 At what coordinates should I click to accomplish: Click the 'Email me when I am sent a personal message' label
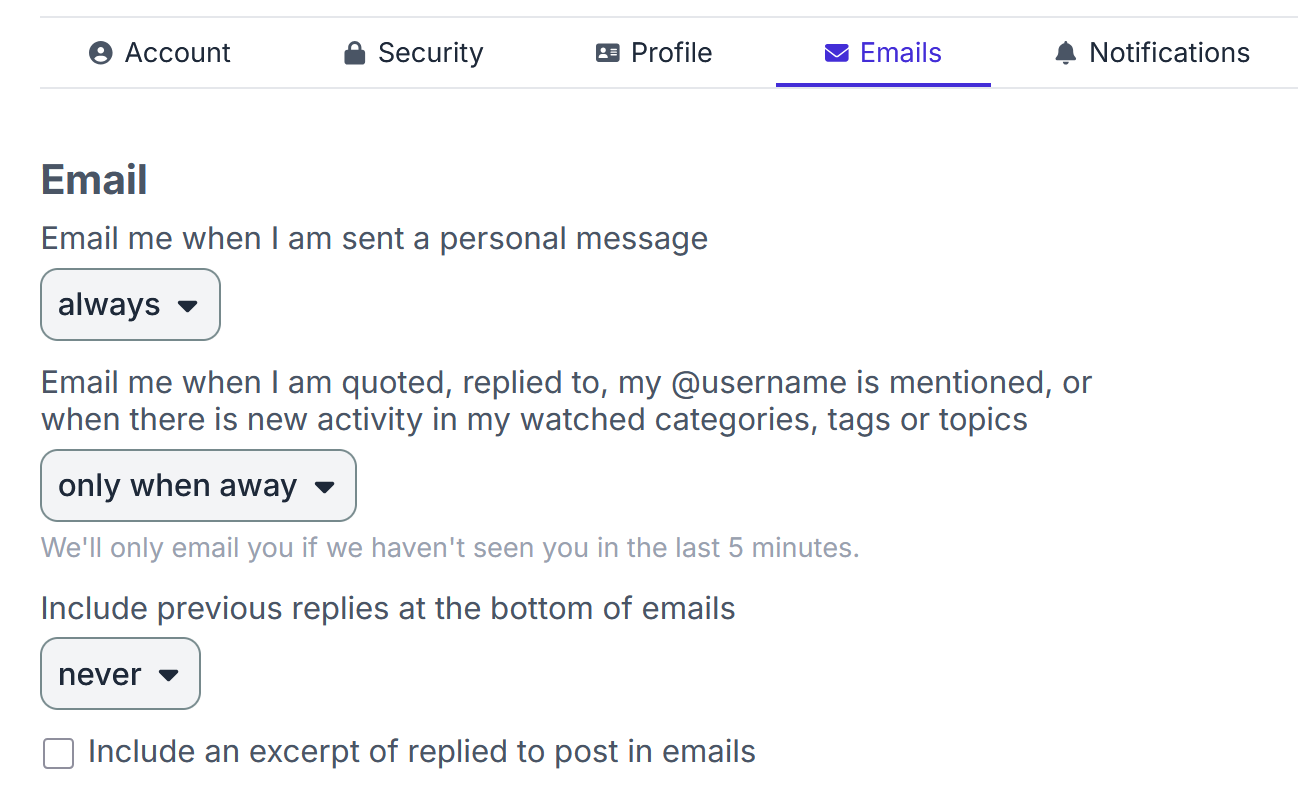coord(374,239)
